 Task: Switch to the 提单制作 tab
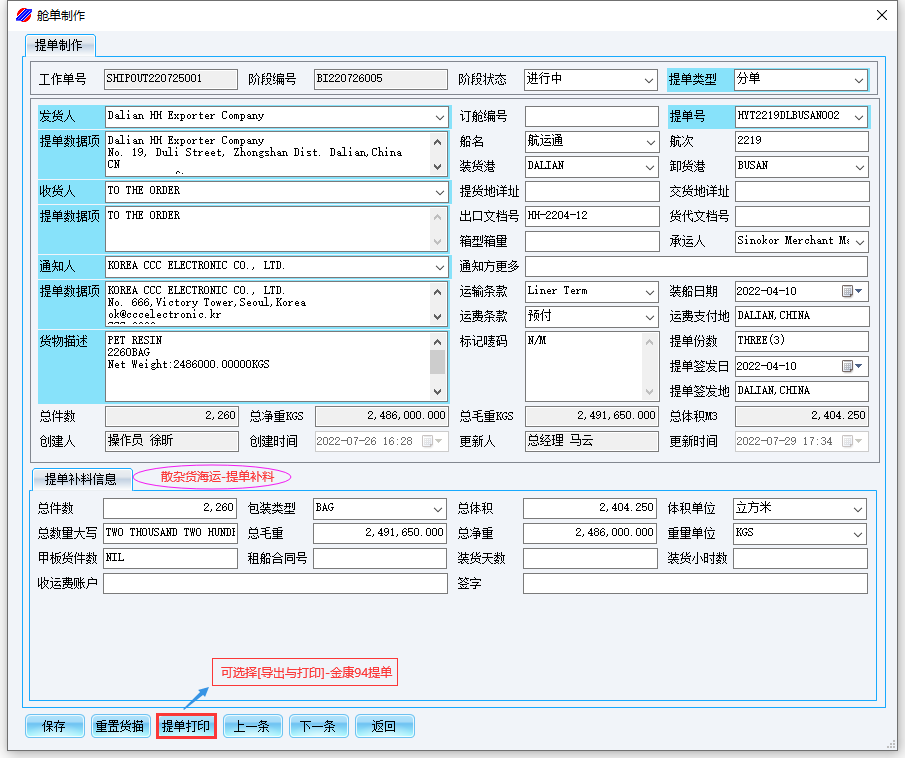coord(59,45)
